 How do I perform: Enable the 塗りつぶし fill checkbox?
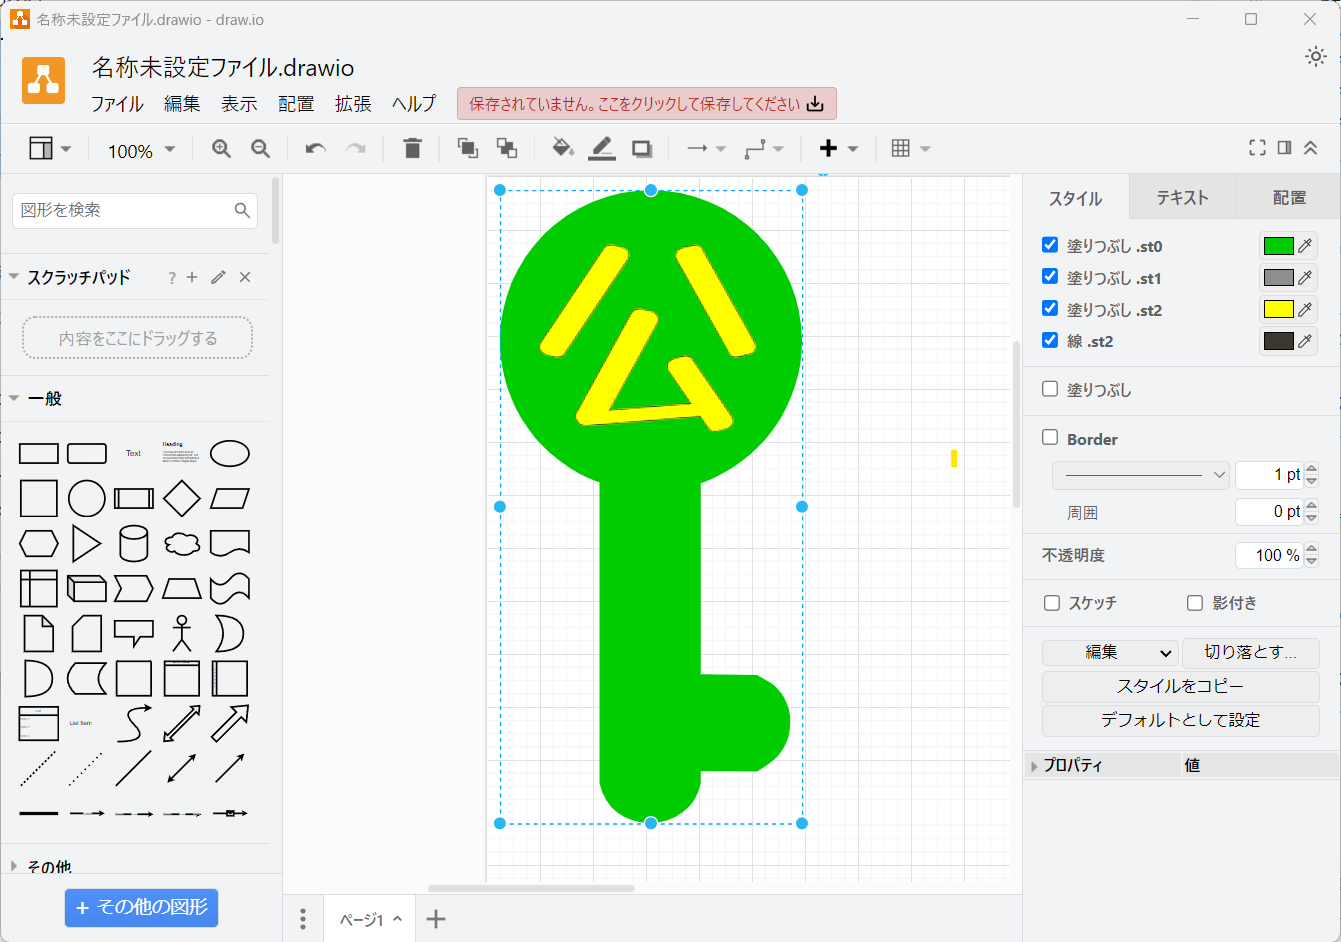1049,390
